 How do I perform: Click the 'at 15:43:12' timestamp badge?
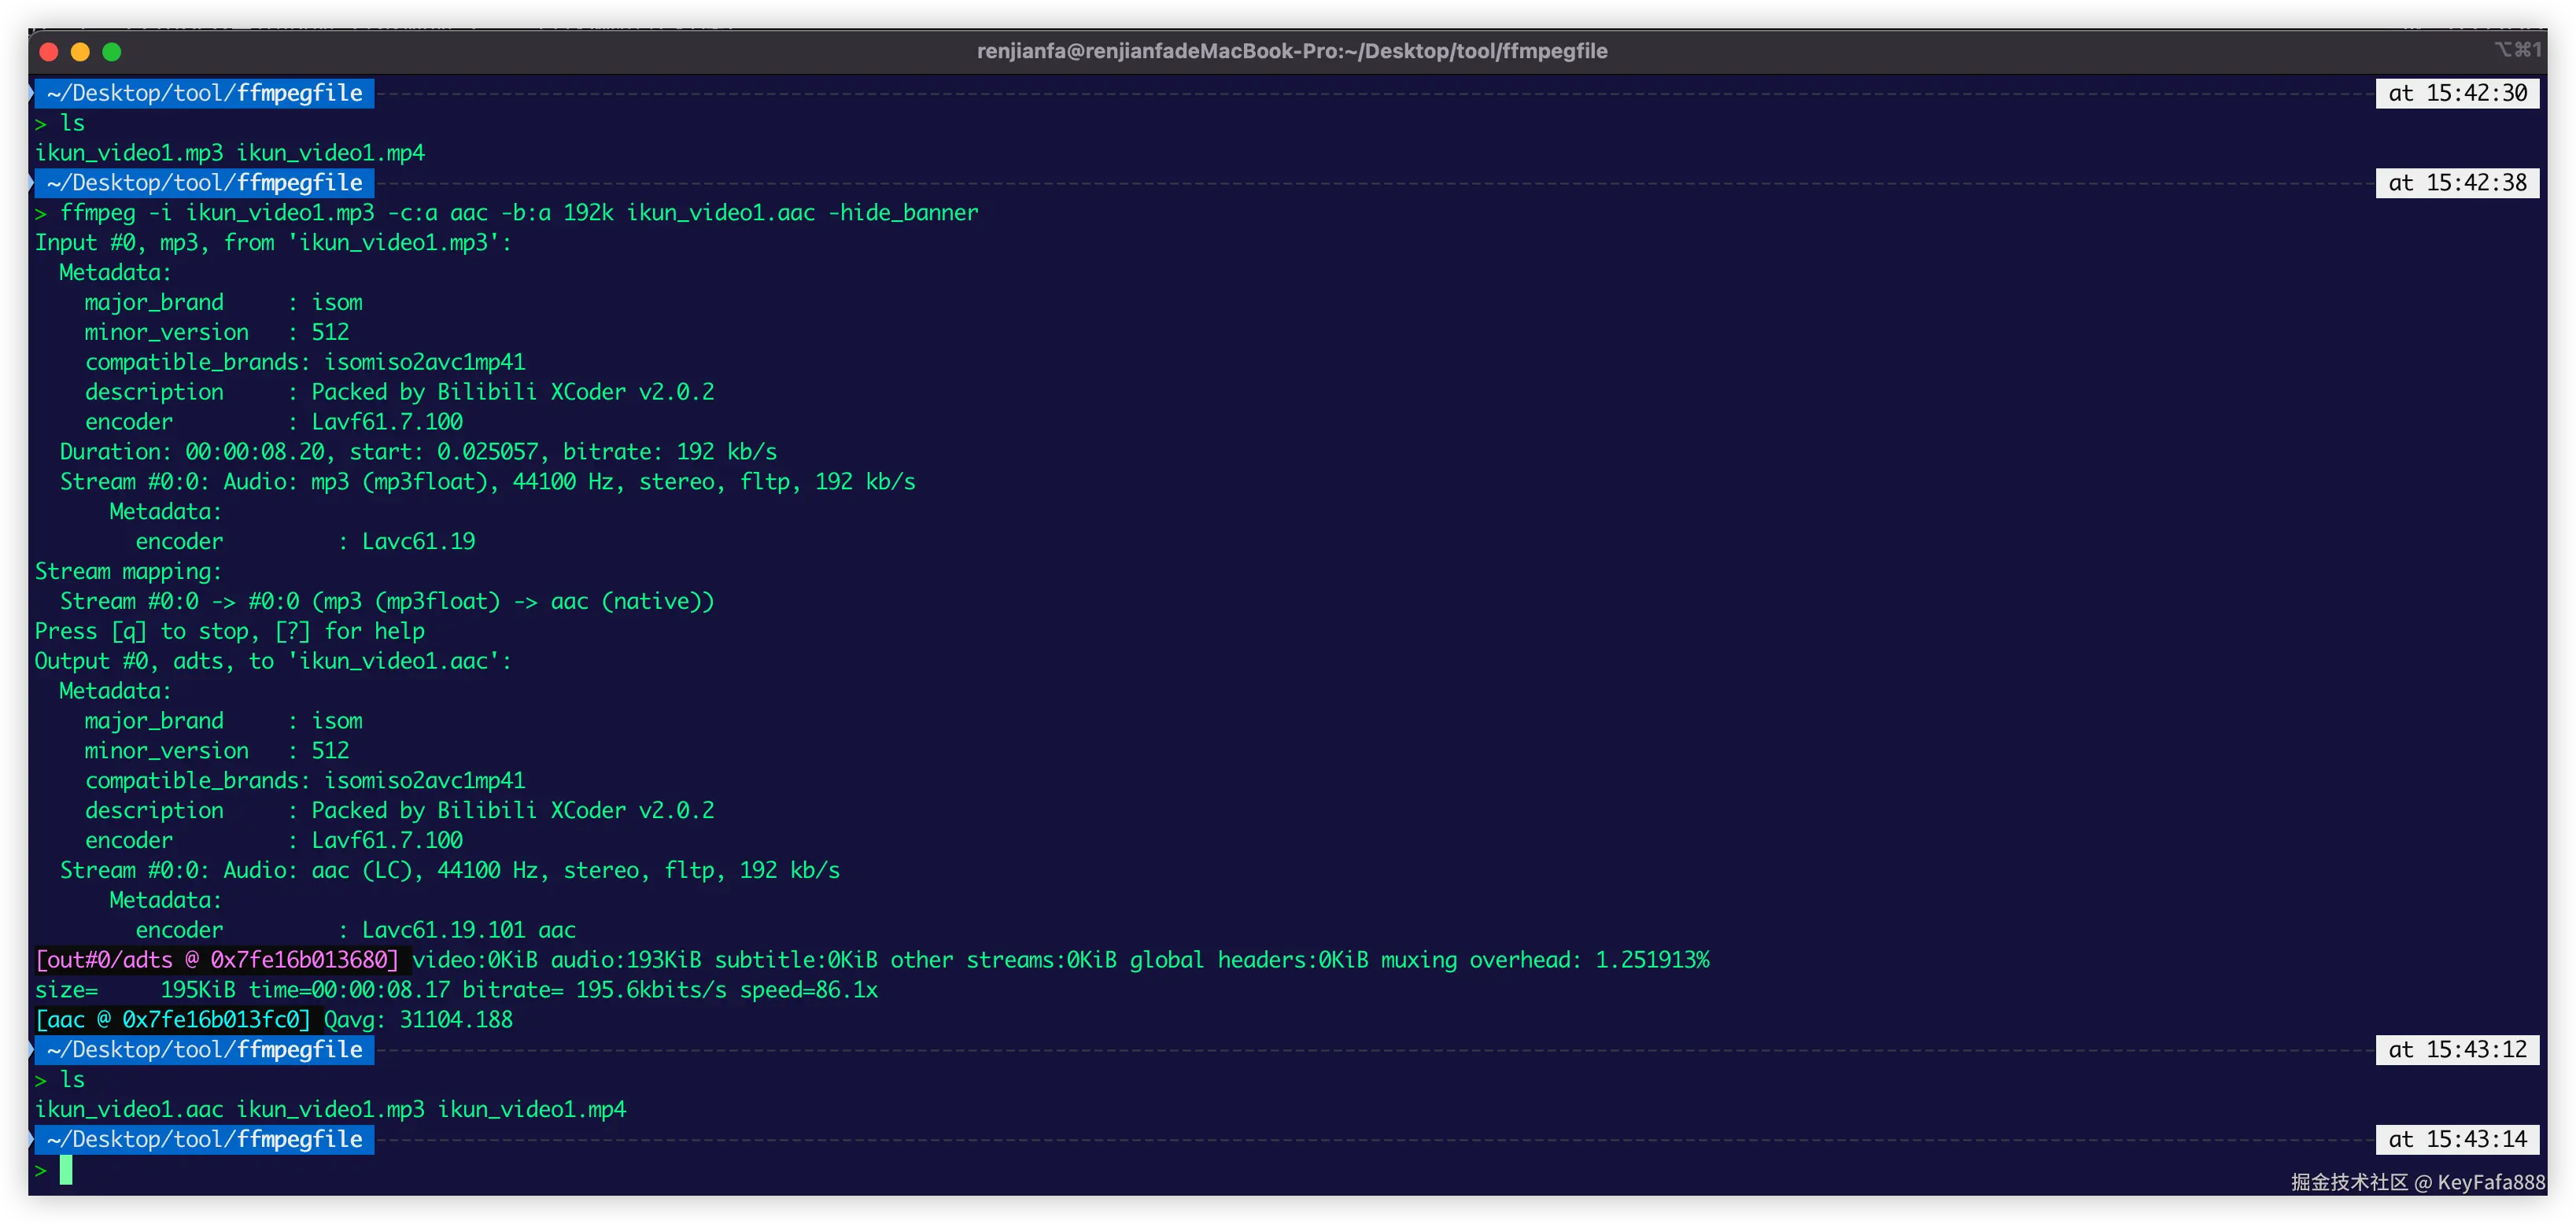pyautogui.click(x=2457, y=1050)
